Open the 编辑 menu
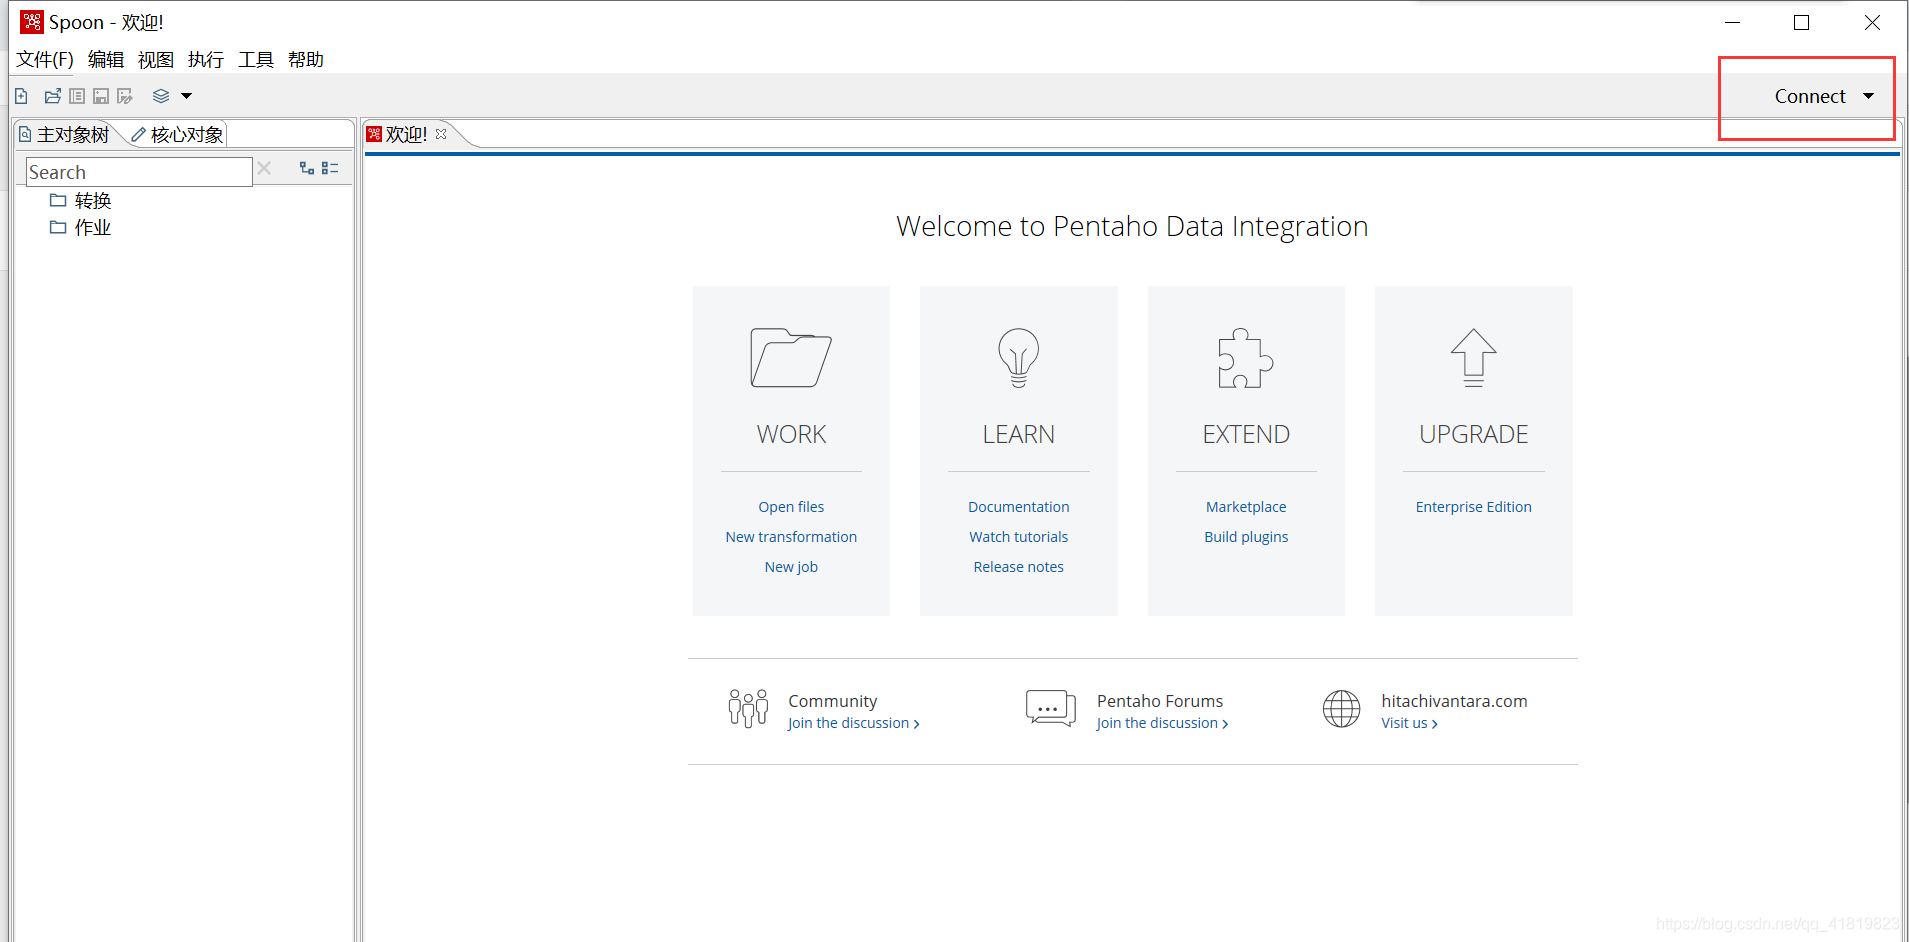Viewport: 1909px width, 942px height. coord(106,60)
